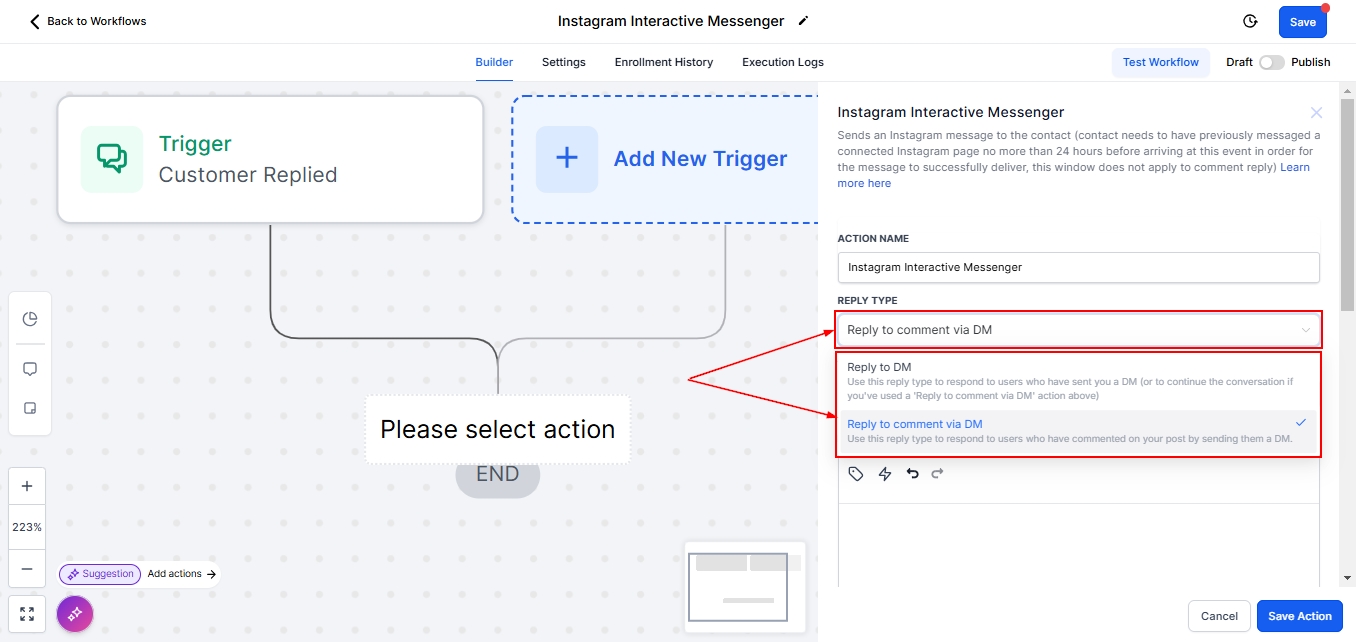
Task: Undo using the editor undo arrow
Action: click(x=912, y=474)
